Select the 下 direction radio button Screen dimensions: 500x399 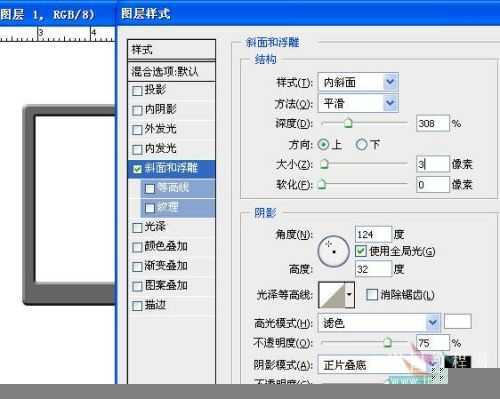[x=362, y=145]
